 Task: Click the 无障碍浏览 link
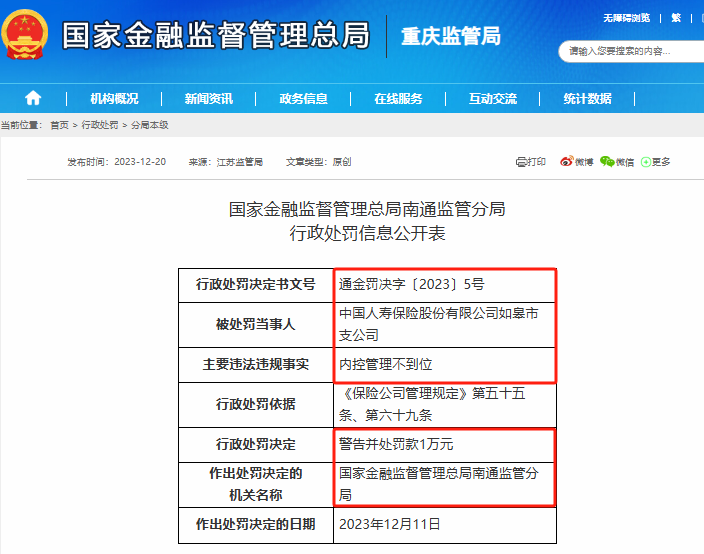pyautogui.click(x=626, y=18)
